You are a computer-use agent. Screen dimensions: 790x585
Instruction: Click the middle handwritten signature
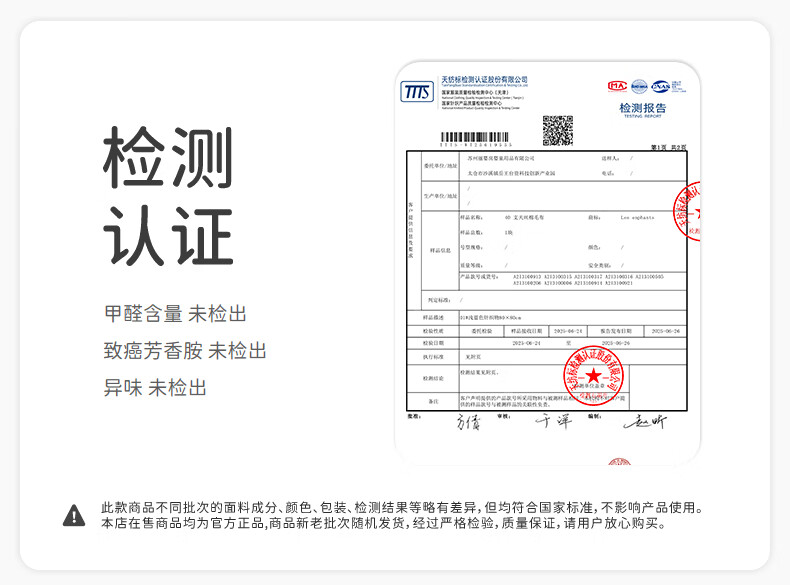click(554, 421)
